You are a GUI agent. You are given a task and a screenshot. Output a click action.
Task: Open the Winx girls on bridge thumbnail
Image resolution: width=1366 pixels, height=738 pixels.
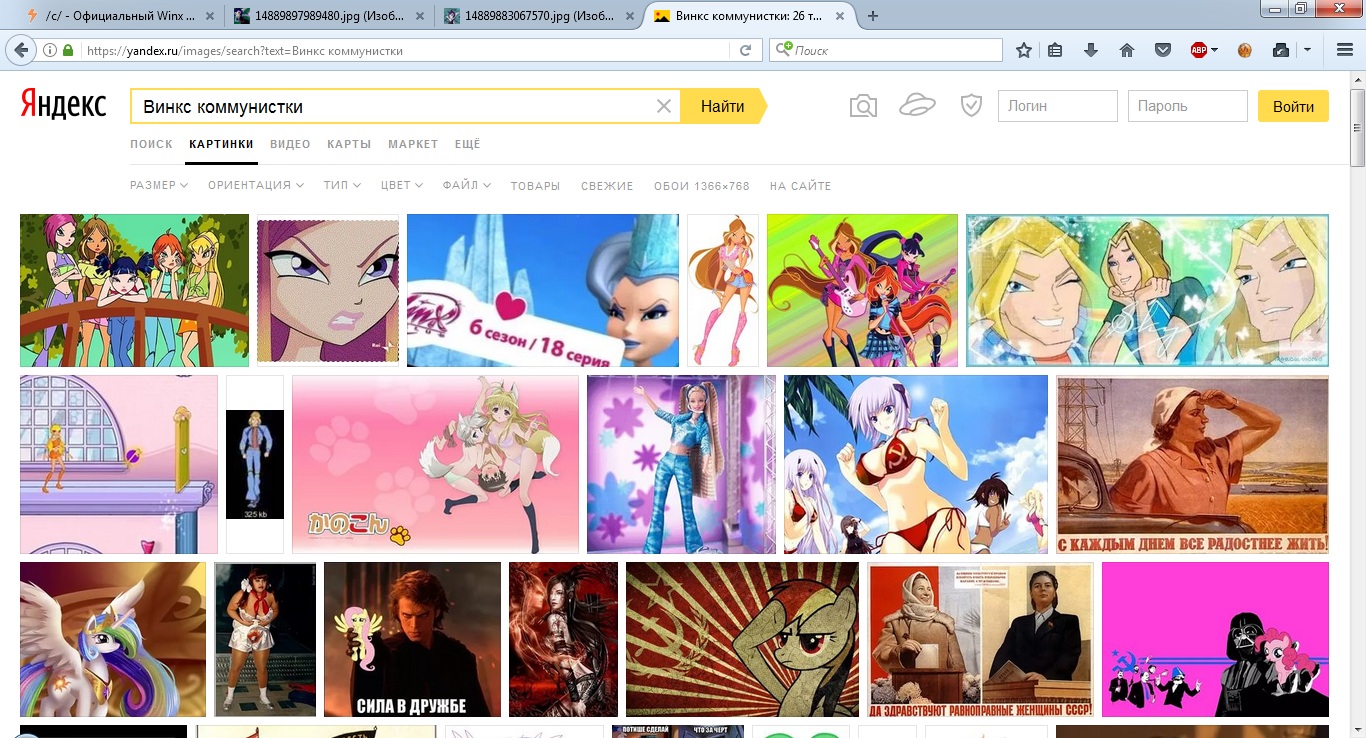(x=134, y=291)
